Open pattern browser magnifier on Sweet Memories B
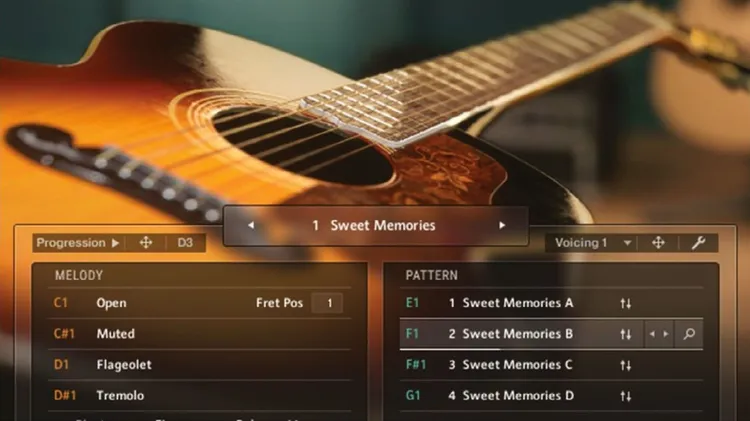Image resolution: width=750 pixels, height=421 pixels. pos(689,334)
